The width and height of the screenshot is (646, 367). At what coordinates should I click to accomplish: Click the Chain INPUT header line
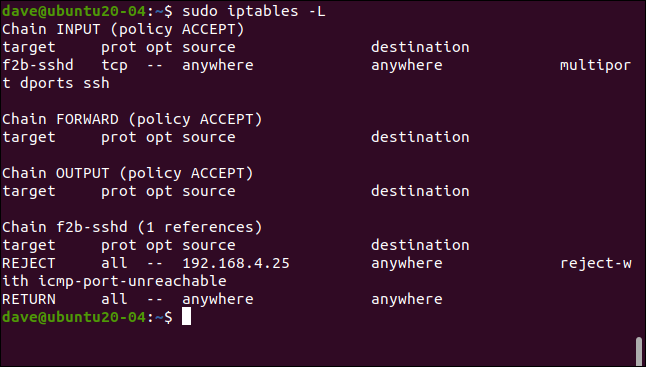(x=123, y=29)
